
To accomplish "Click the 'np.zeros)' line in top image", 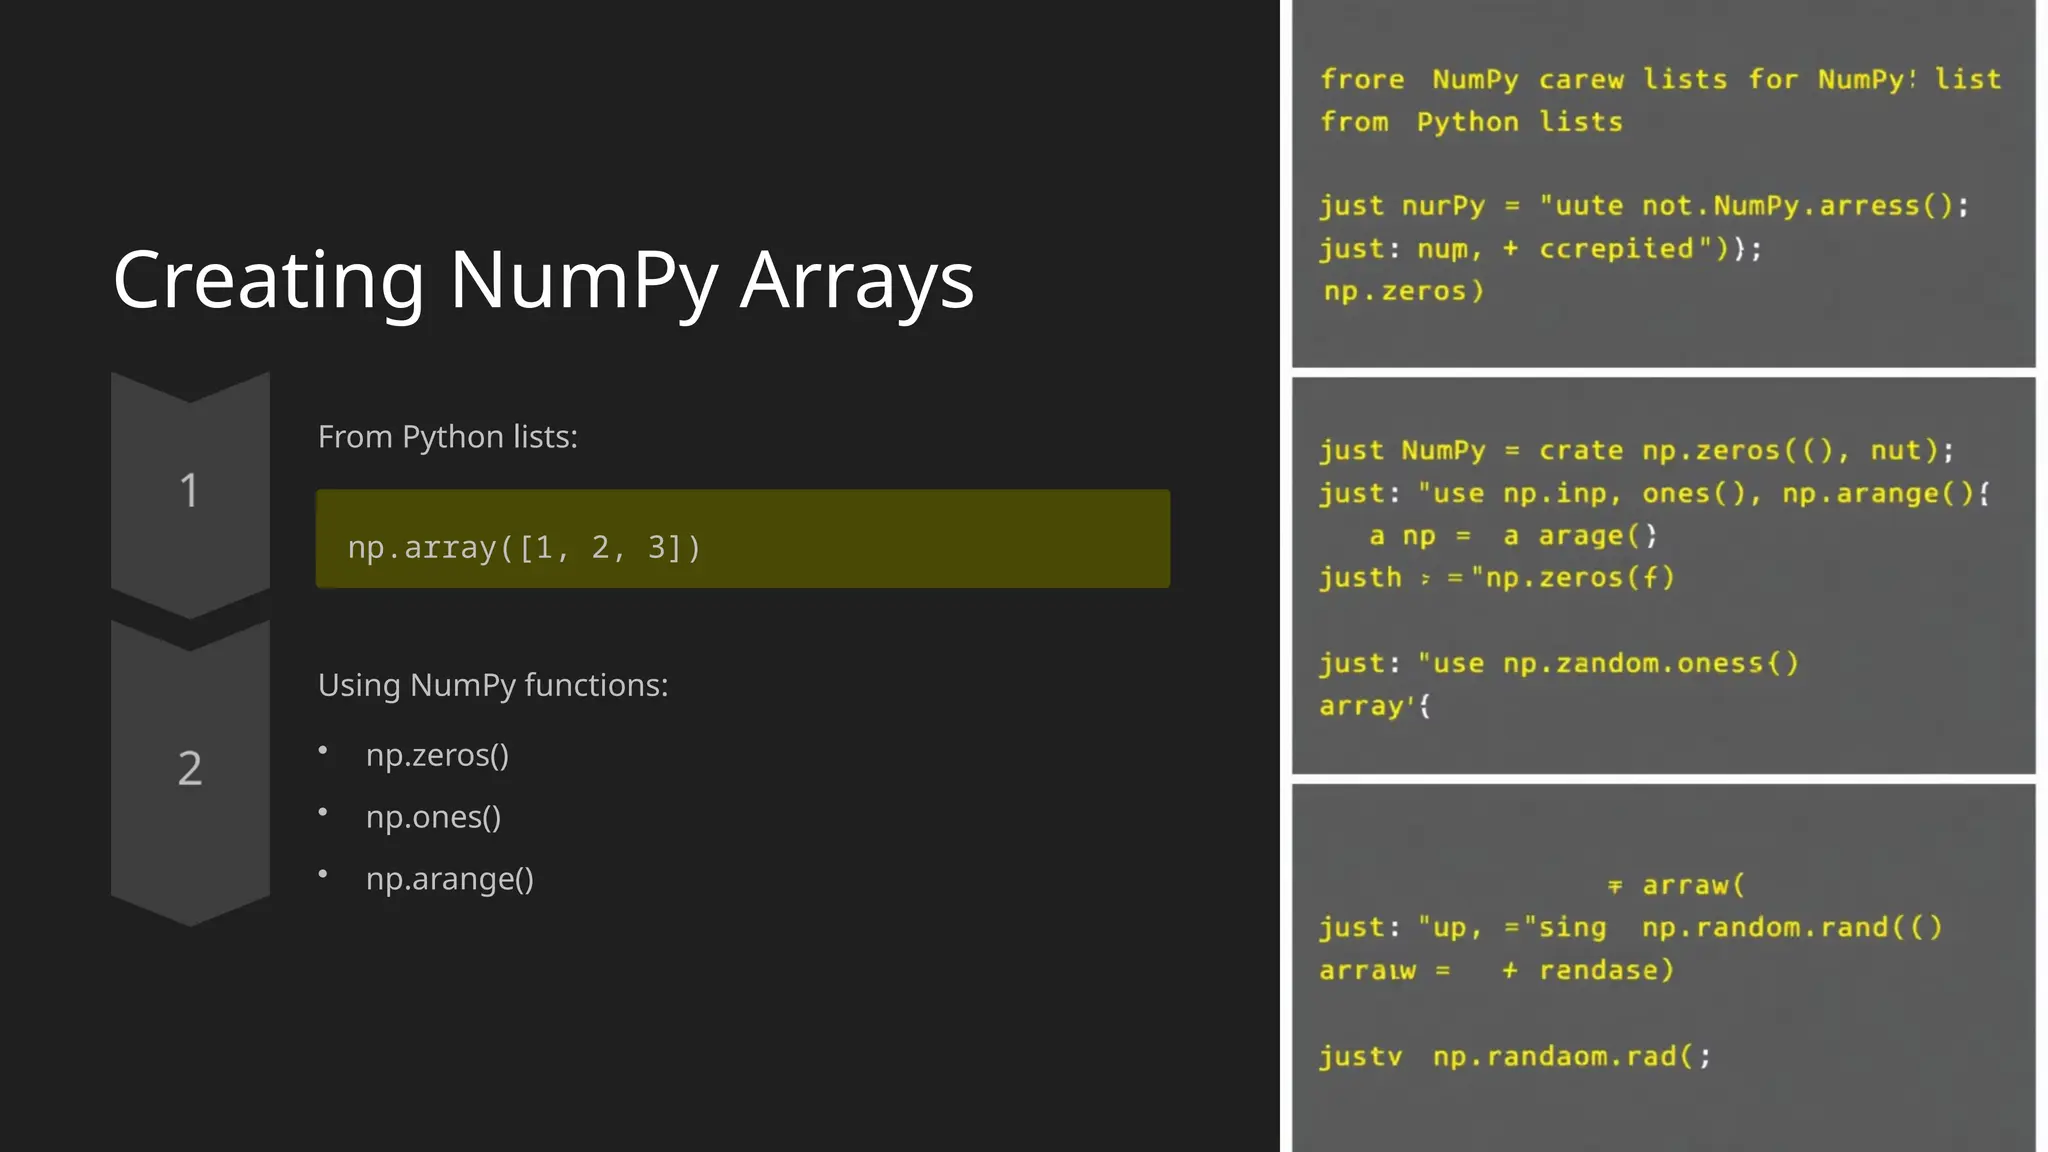I will point(1404,292).
